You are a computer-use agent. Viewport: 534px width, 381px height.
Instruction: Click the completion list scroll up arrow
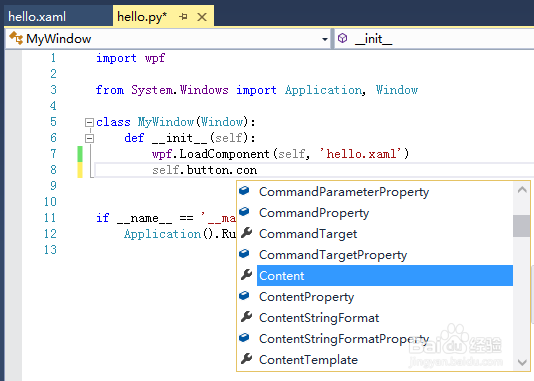[x=522, y=190]
